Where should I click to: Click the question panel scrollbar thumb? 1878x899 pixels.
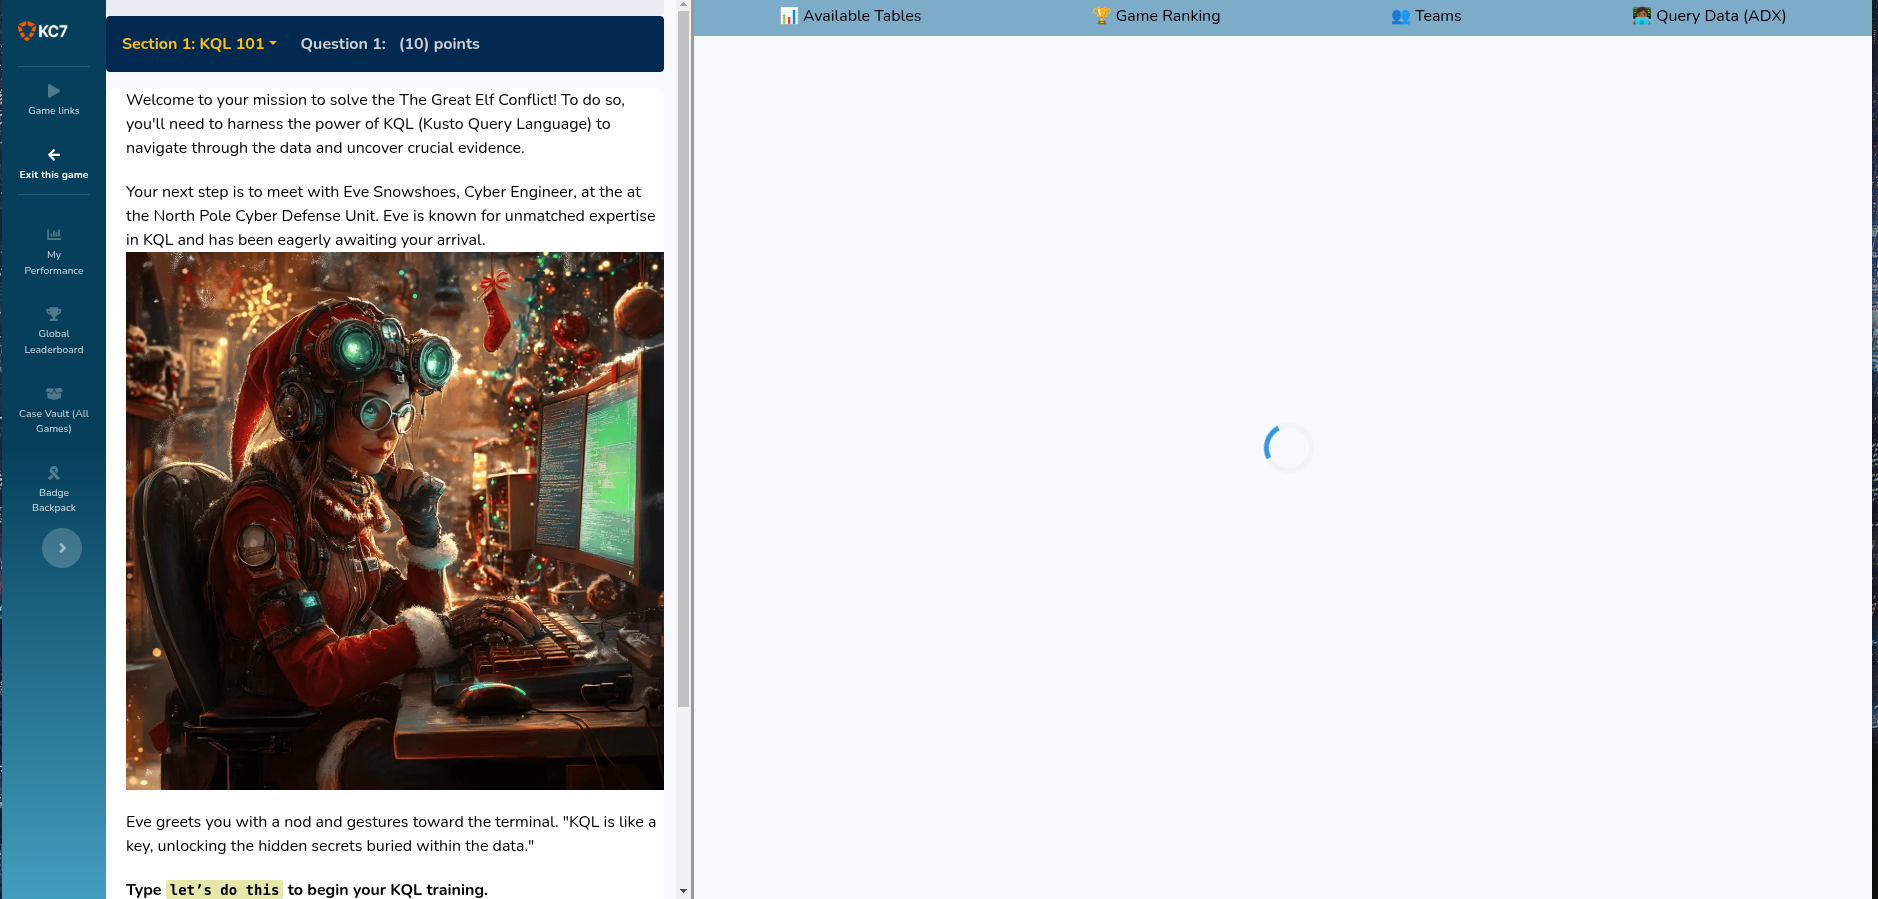click(683, 360)
